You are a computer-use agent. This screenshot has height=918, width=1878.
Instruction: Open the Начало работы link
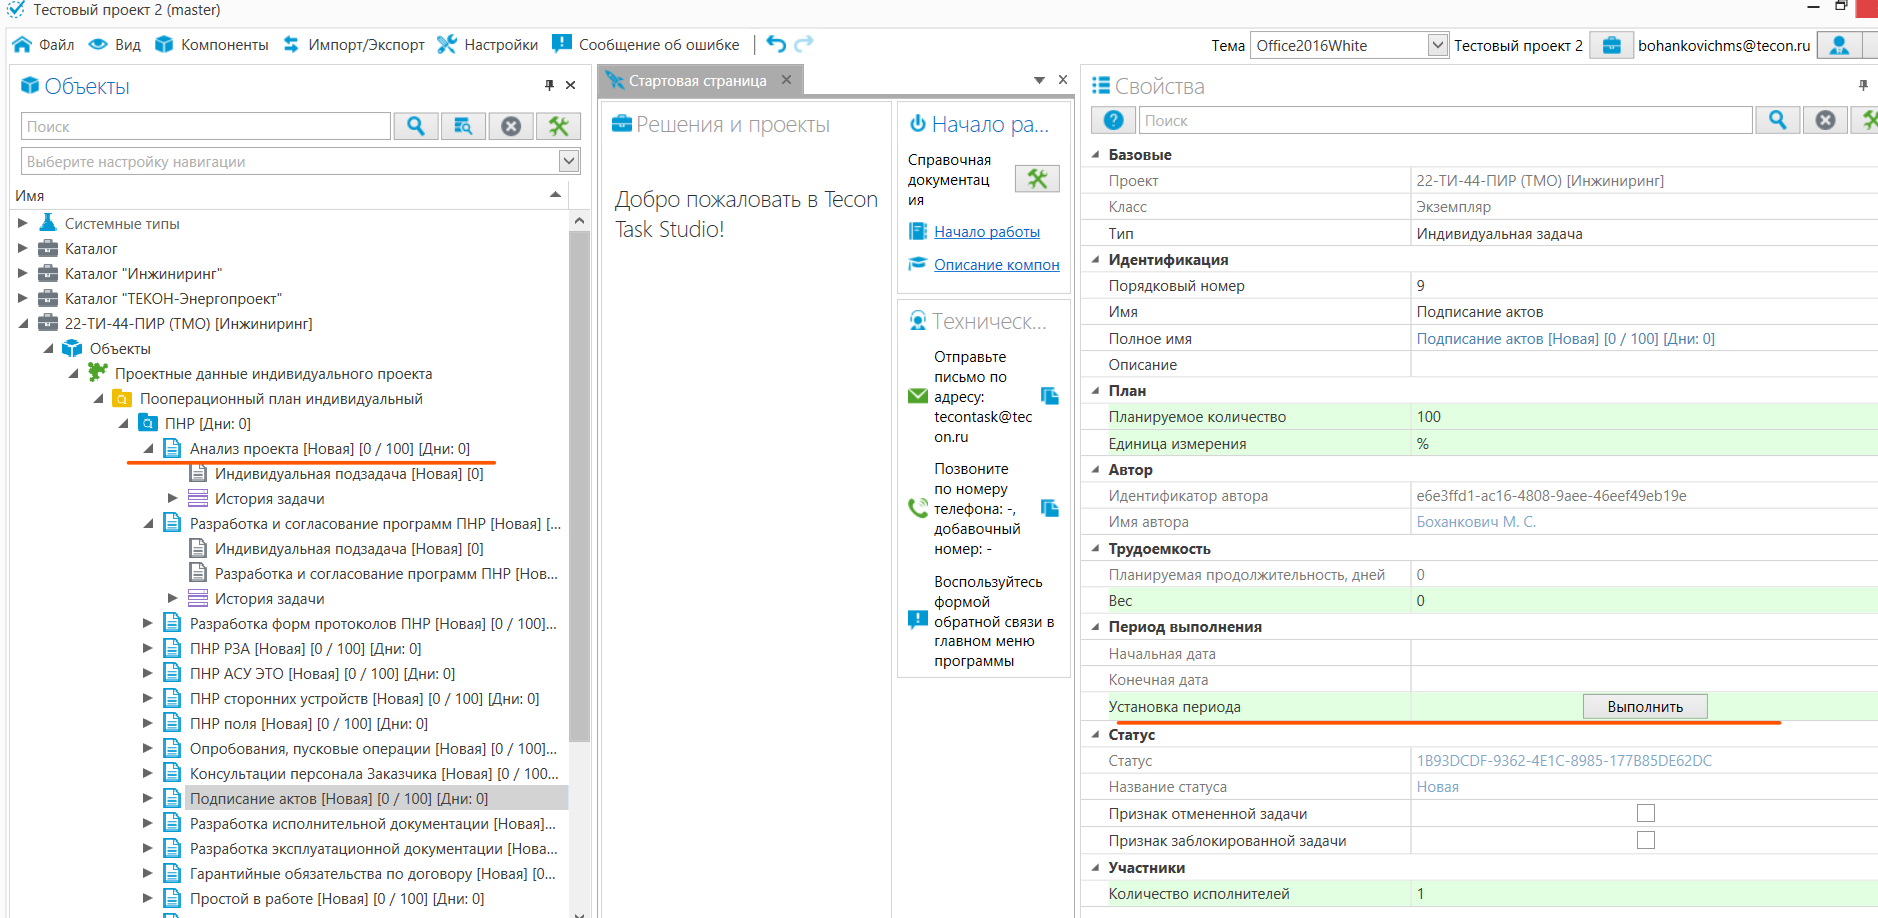pyautogui.click(x=986, y=232)
